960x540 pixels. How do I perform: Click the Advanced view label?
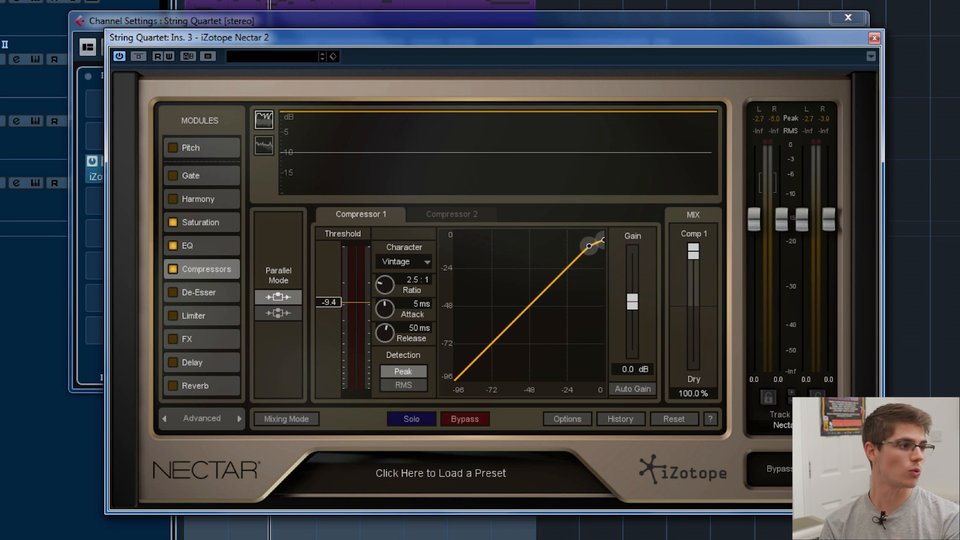pyautogui.click(x=201, y=419)
